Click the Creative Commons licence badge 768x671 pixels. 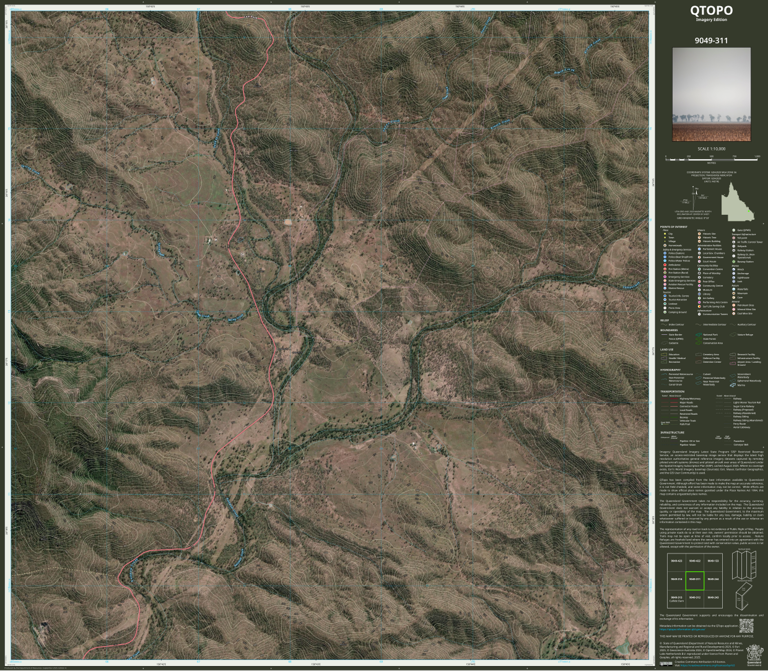[666, 664]
